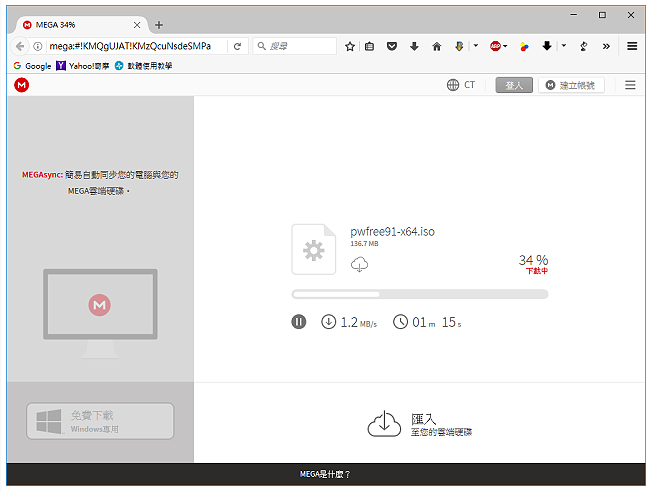This screenshot has width=656, height=492.
Task: Click the 01 m 15 s time value
Action: click(437, 322)
